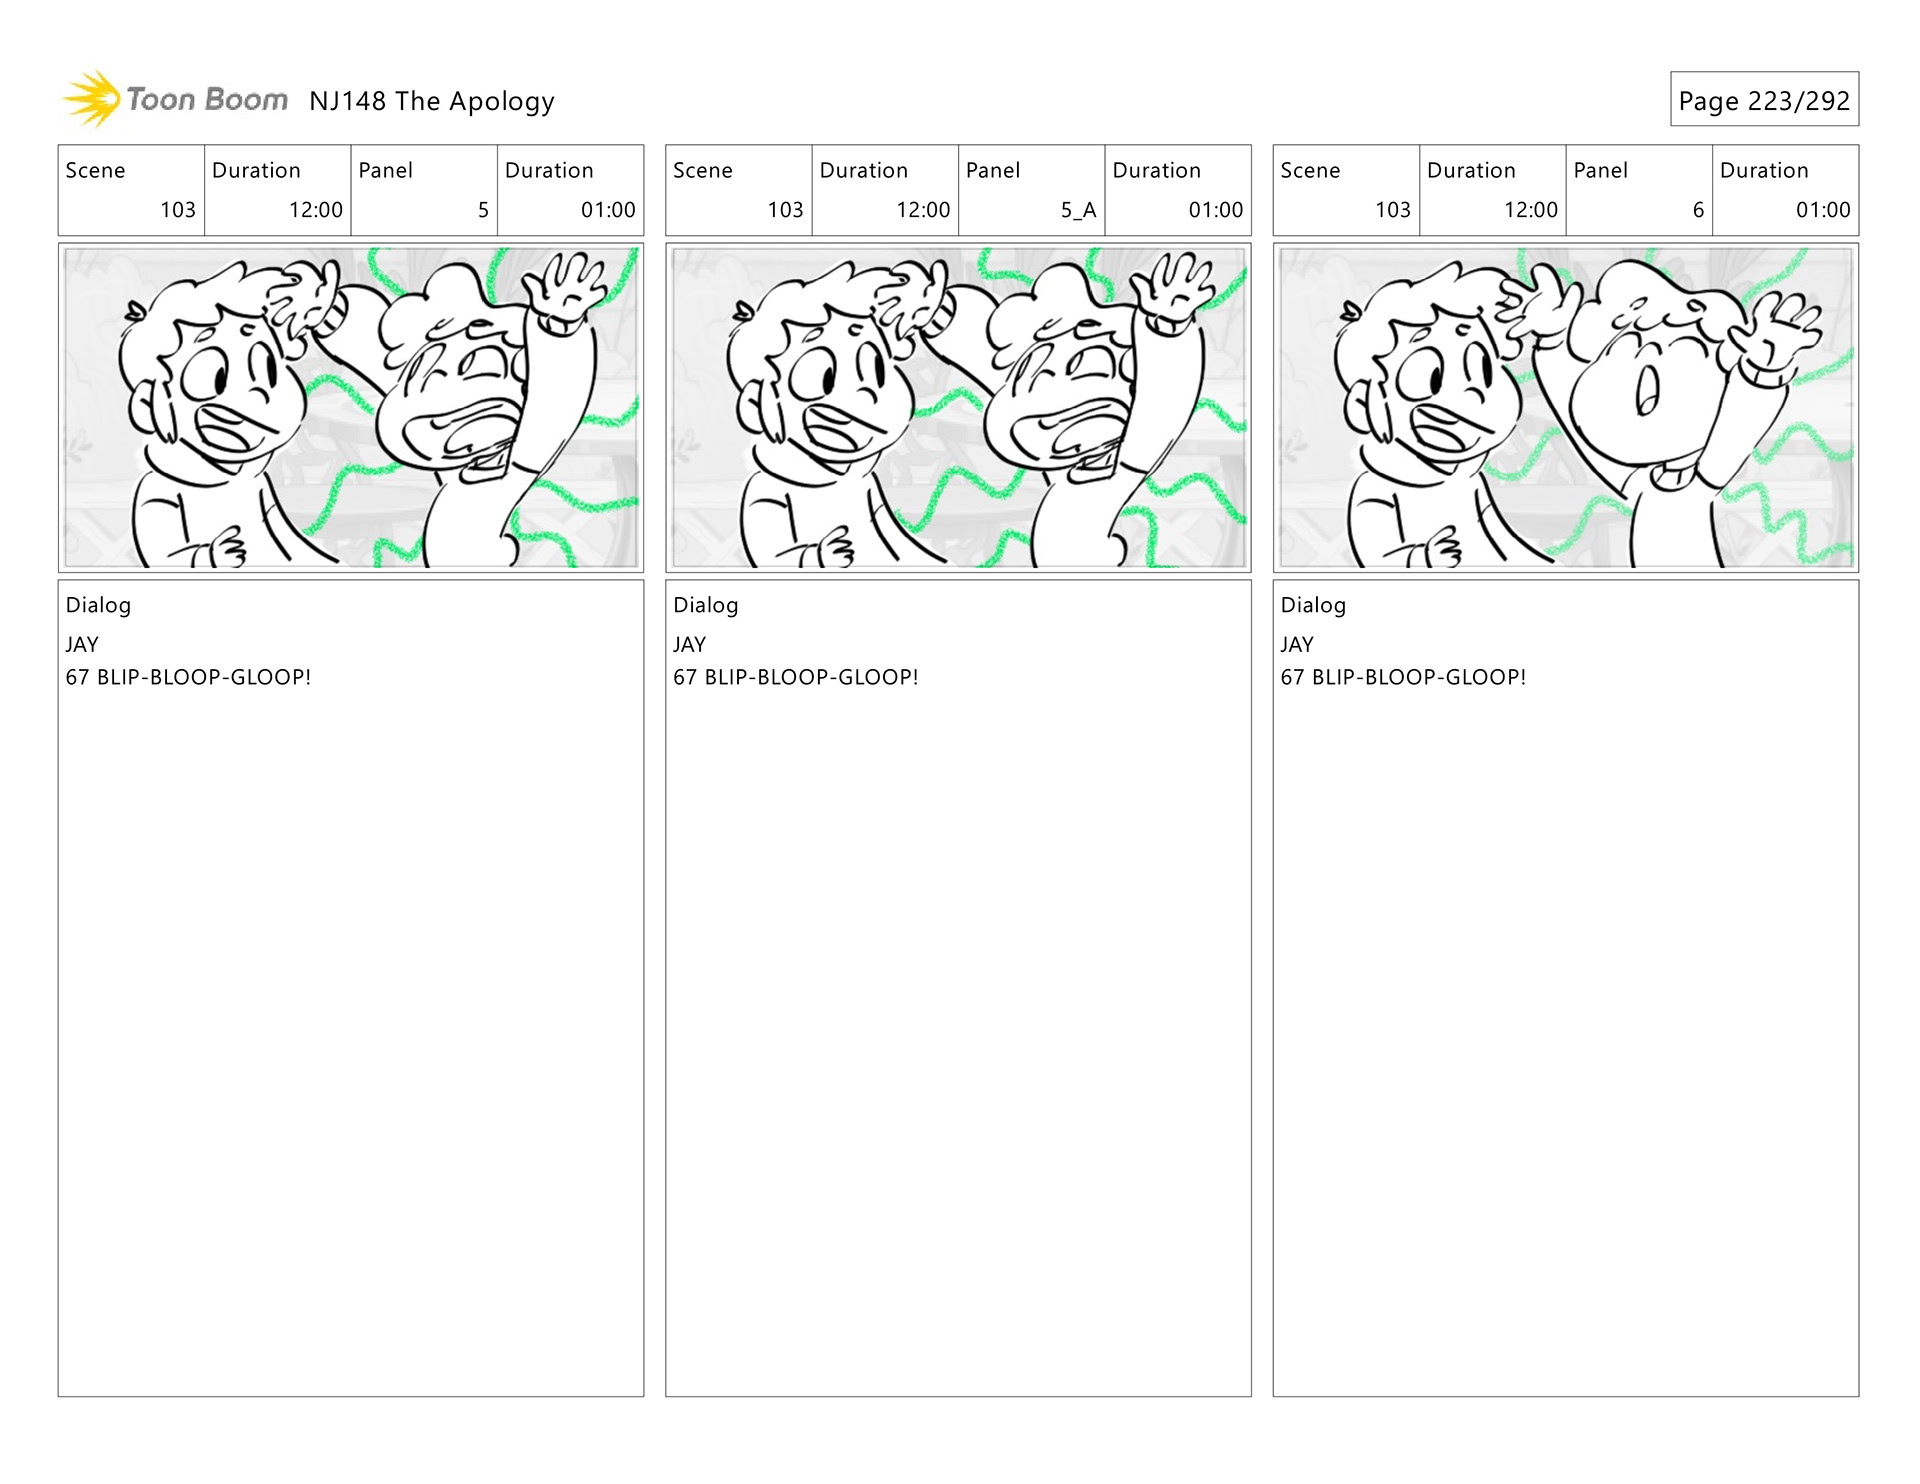The width and height of the screenshot is (1920, 1484).
Task: Click the Panel 5_A number cell
Action: [x=1032, y=190]
